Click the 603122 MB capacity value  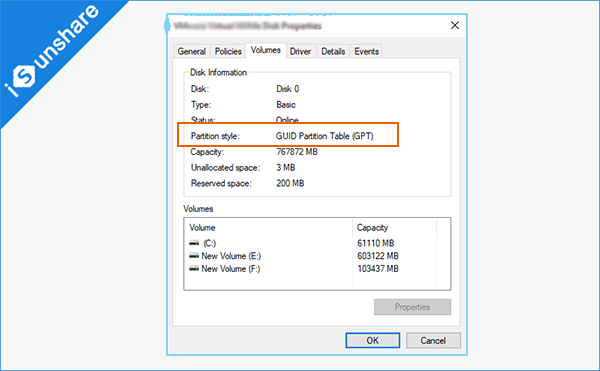point(378,256)
